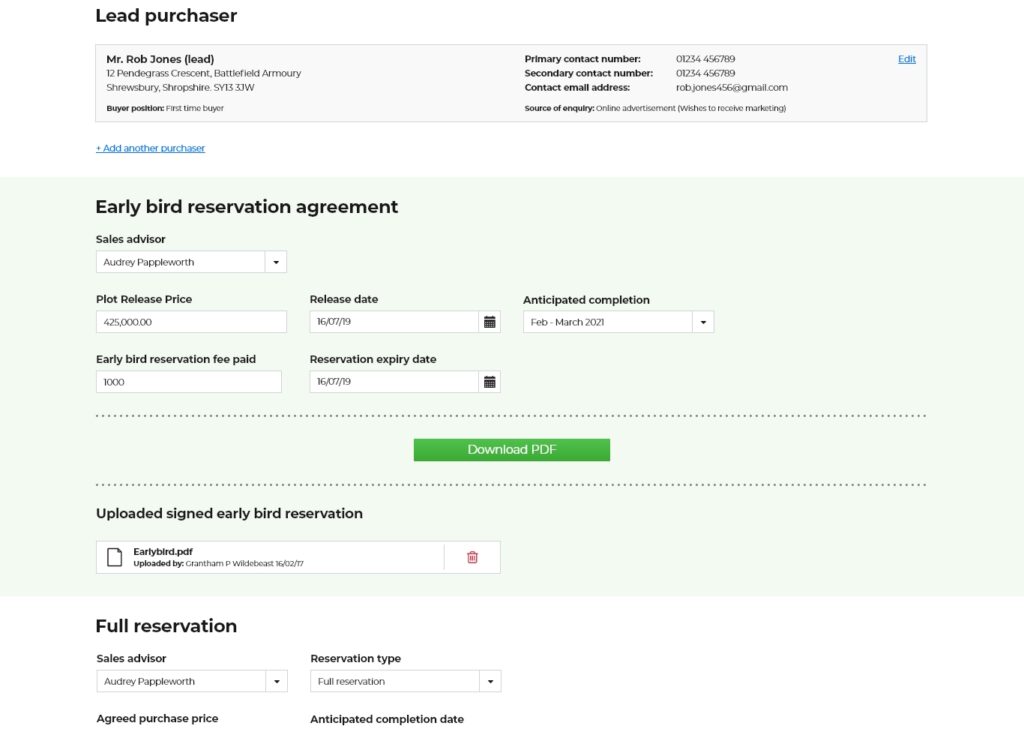Click the Download PDF button
Screen dimensions: 1024x729
[511, 450]
